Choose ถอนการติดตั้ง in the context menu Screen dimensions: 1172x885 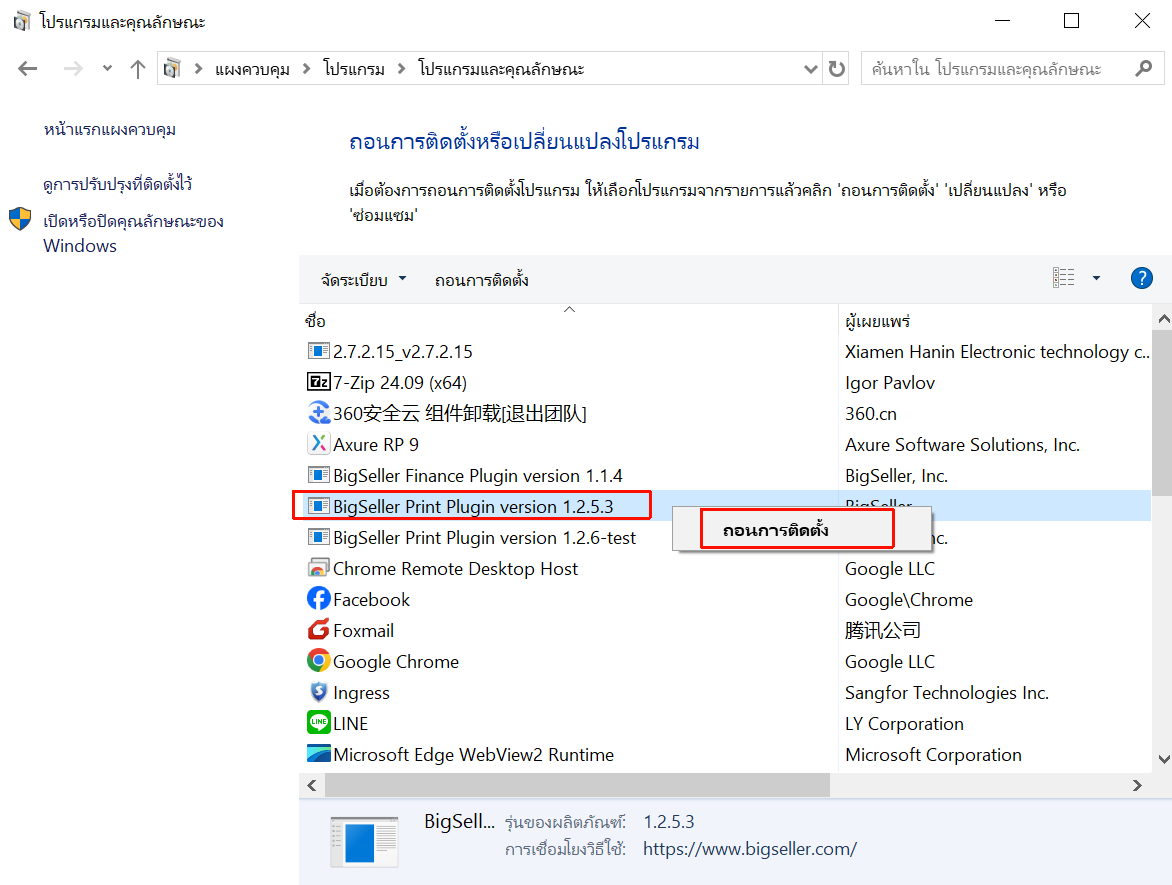(776, 529)
